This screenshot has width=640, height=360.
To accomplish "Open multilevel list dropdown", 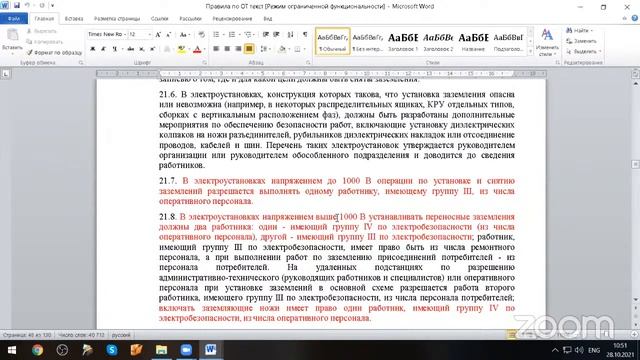I will (254, 35).
